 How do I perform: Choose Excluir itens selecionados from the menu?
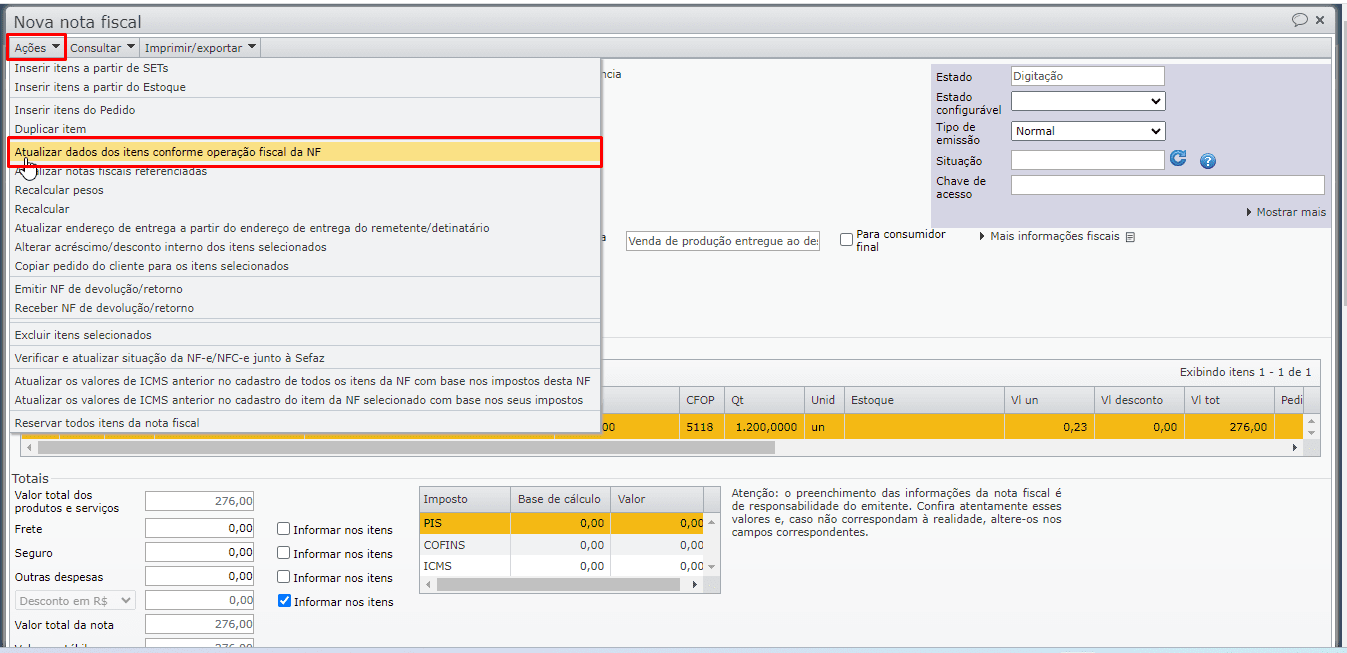pos(83,335)
